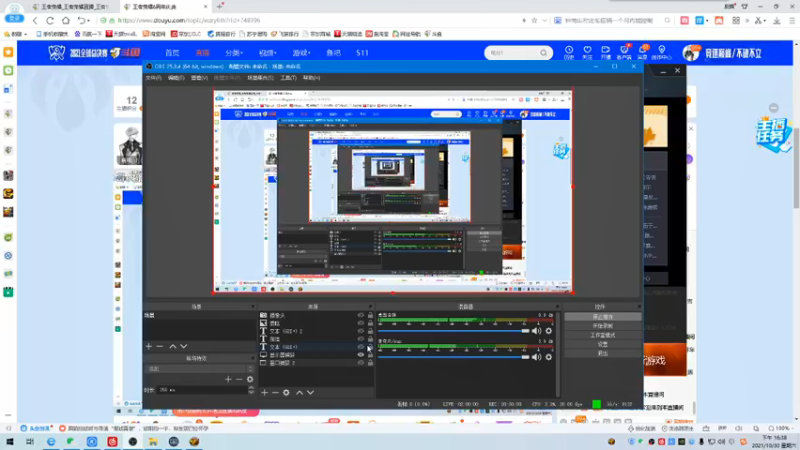The image size is (800, 450).
Task: Open the 收藏 bookmarks dropdown in the bookmarks bar
Action: (15, 34)
